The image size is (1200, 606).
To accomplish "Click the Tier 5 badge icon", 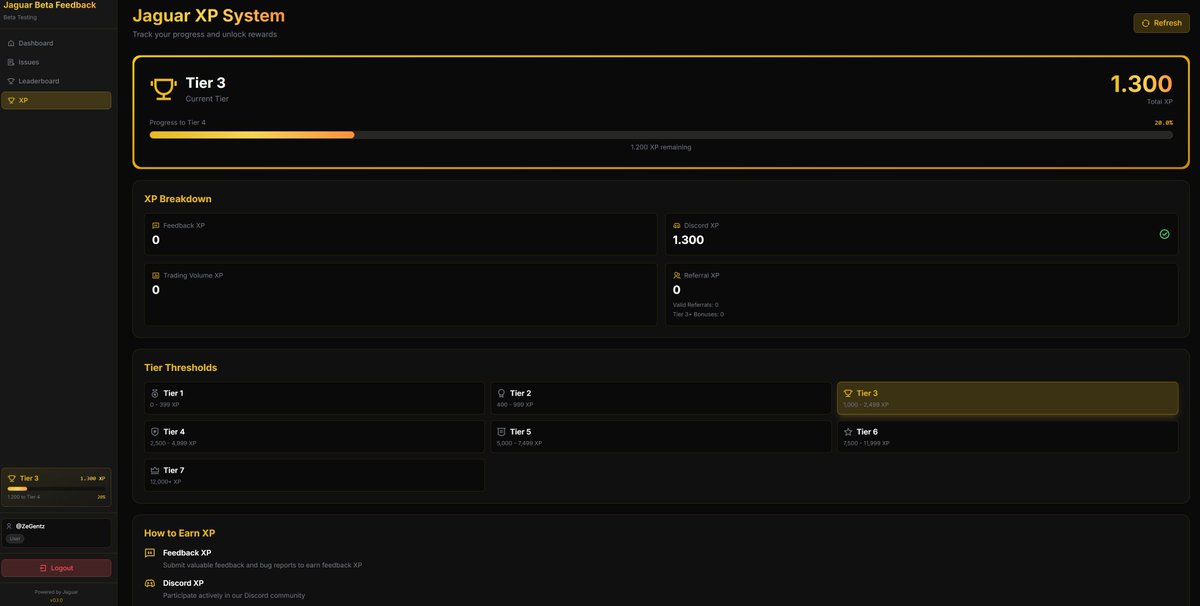I will click(x=501, y=432).
